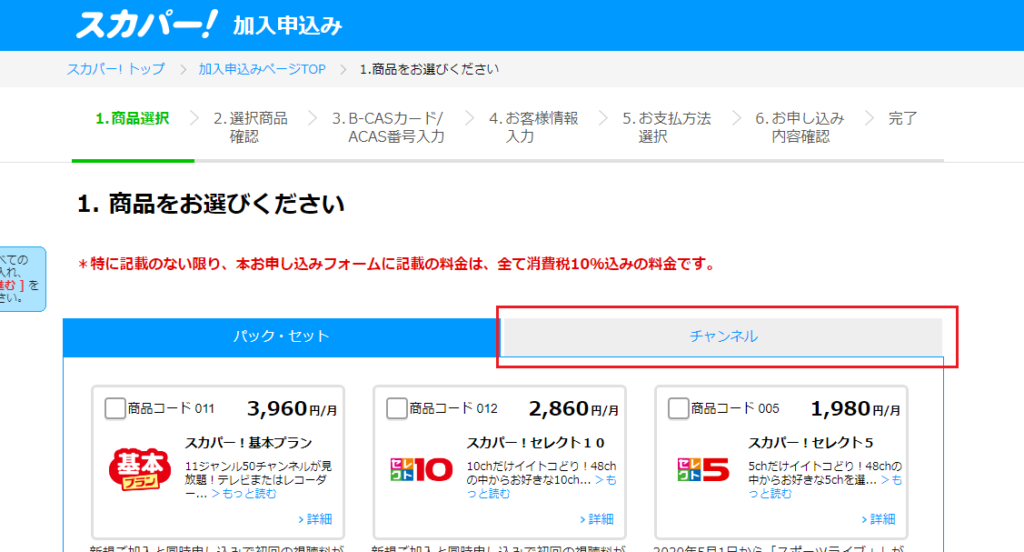
Task: Click the 1. 商品をお選びください heading
Action: [x=210, y=204]
